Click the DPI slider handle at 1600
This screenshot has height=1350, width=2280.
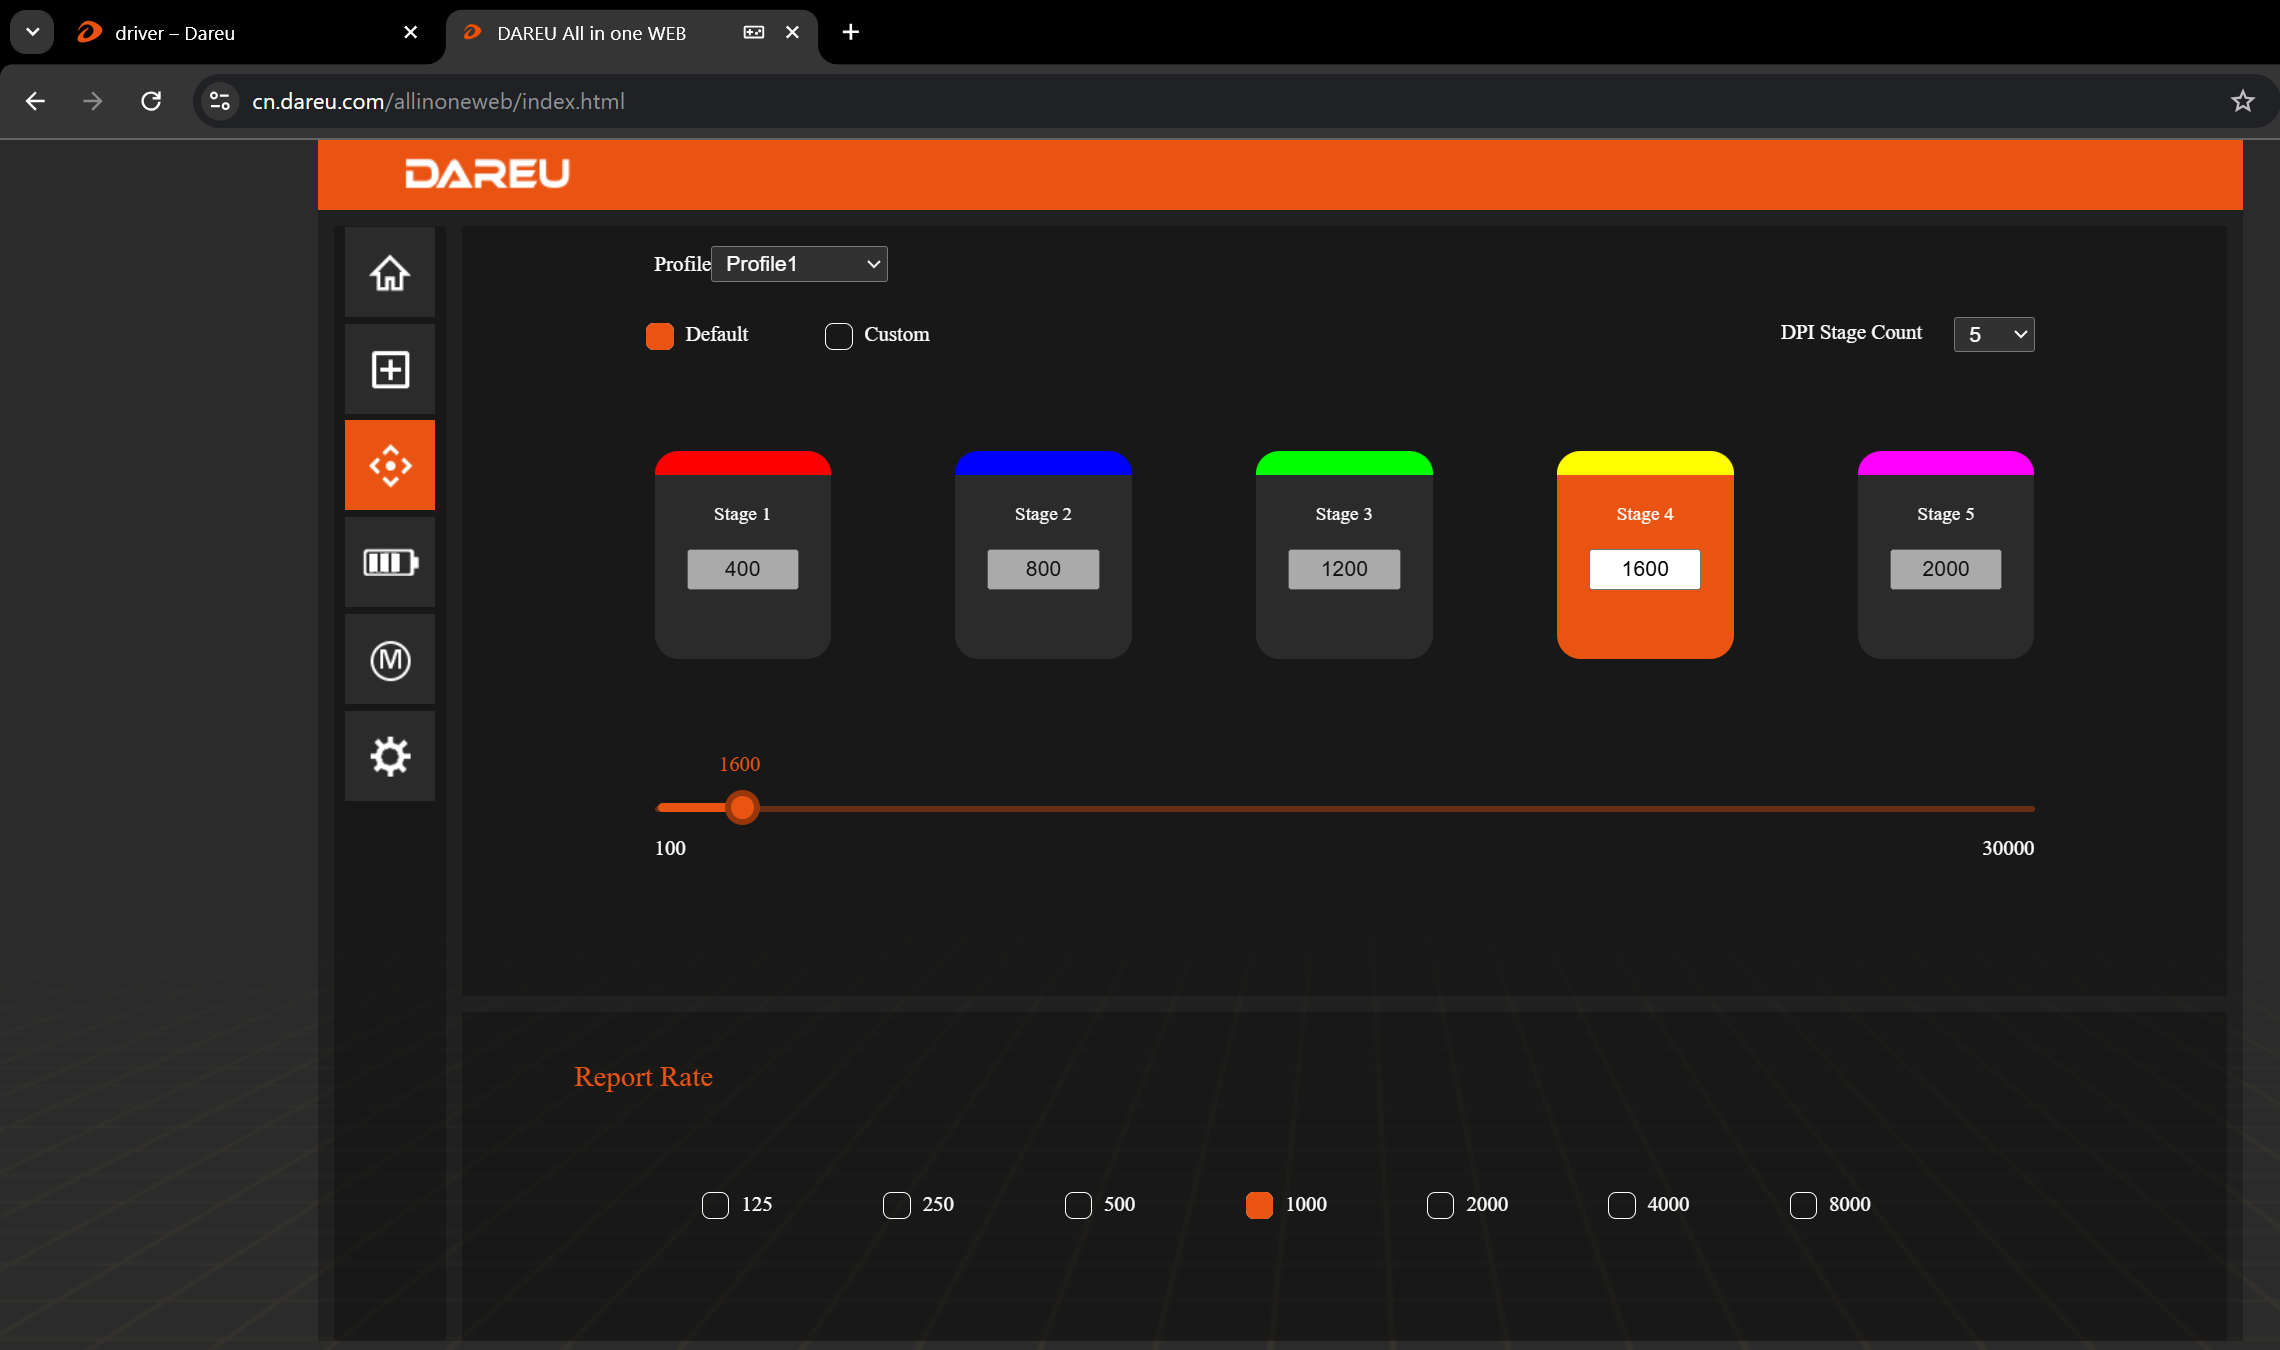(742, 807)
